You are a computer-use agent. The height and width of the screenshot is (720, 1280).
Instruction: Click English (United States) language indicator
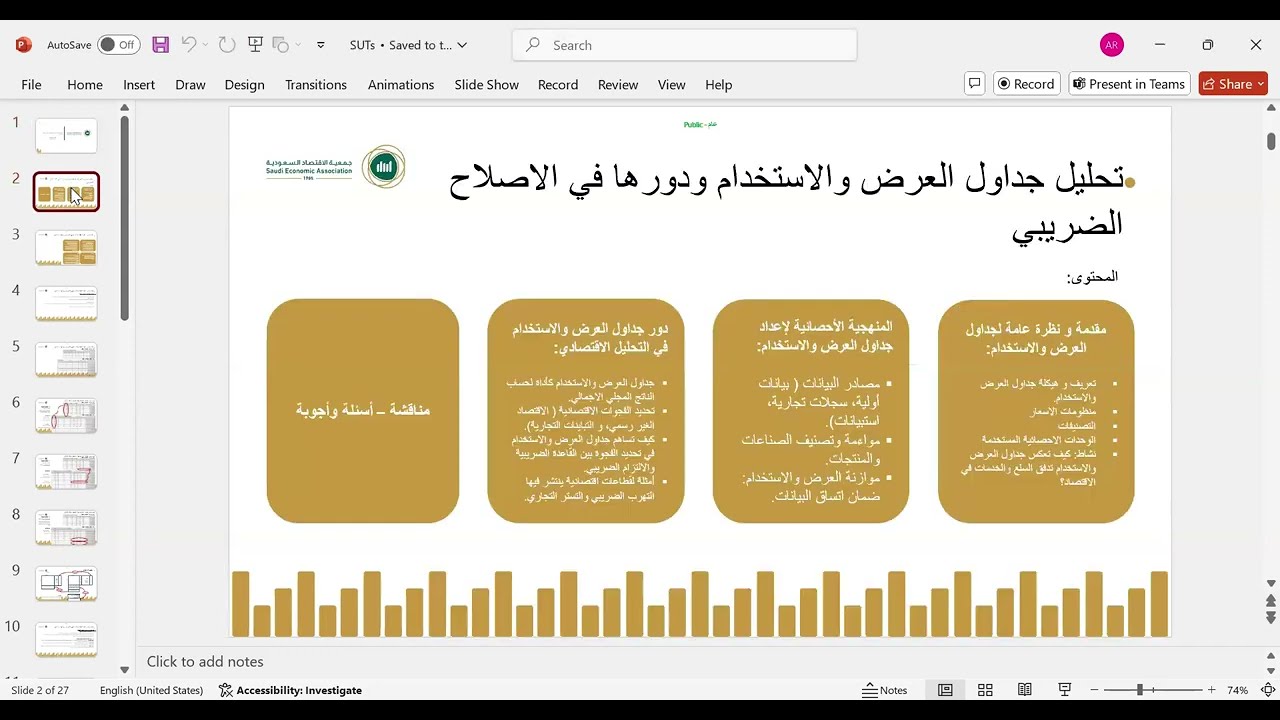click(151, 690)
